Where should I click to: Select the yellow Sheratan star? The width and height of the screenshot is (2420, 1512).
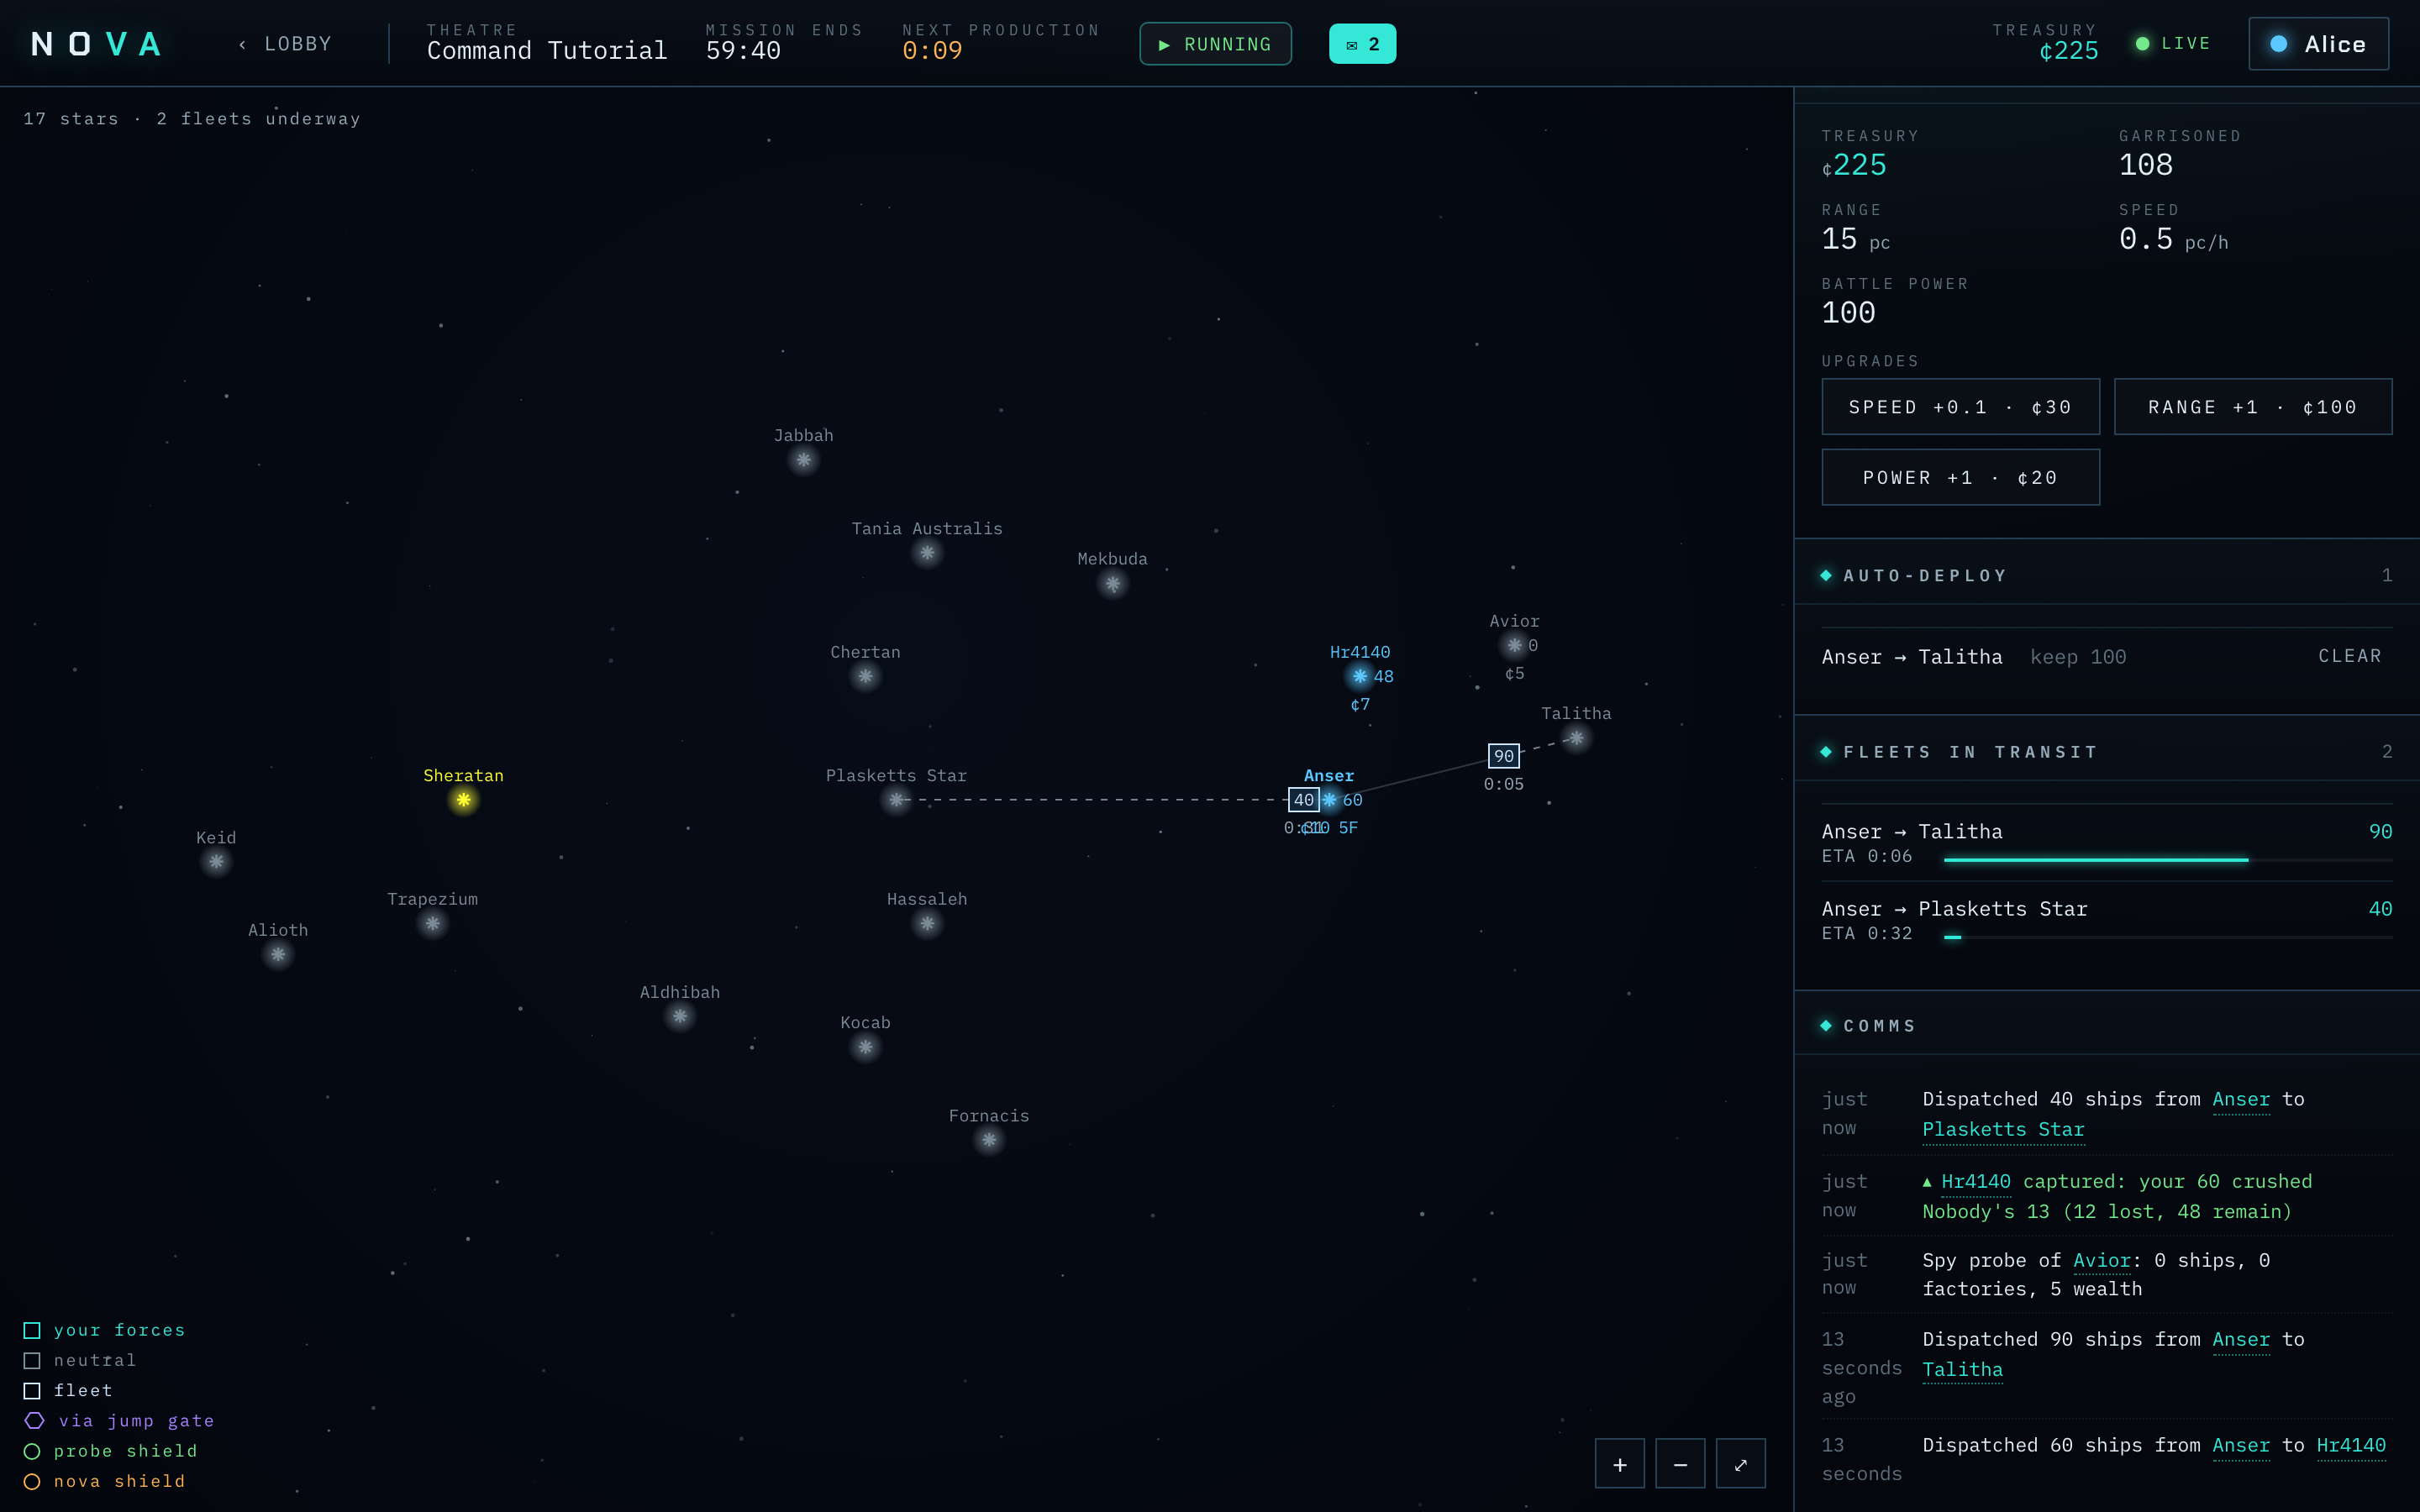[x=463, y=800]
